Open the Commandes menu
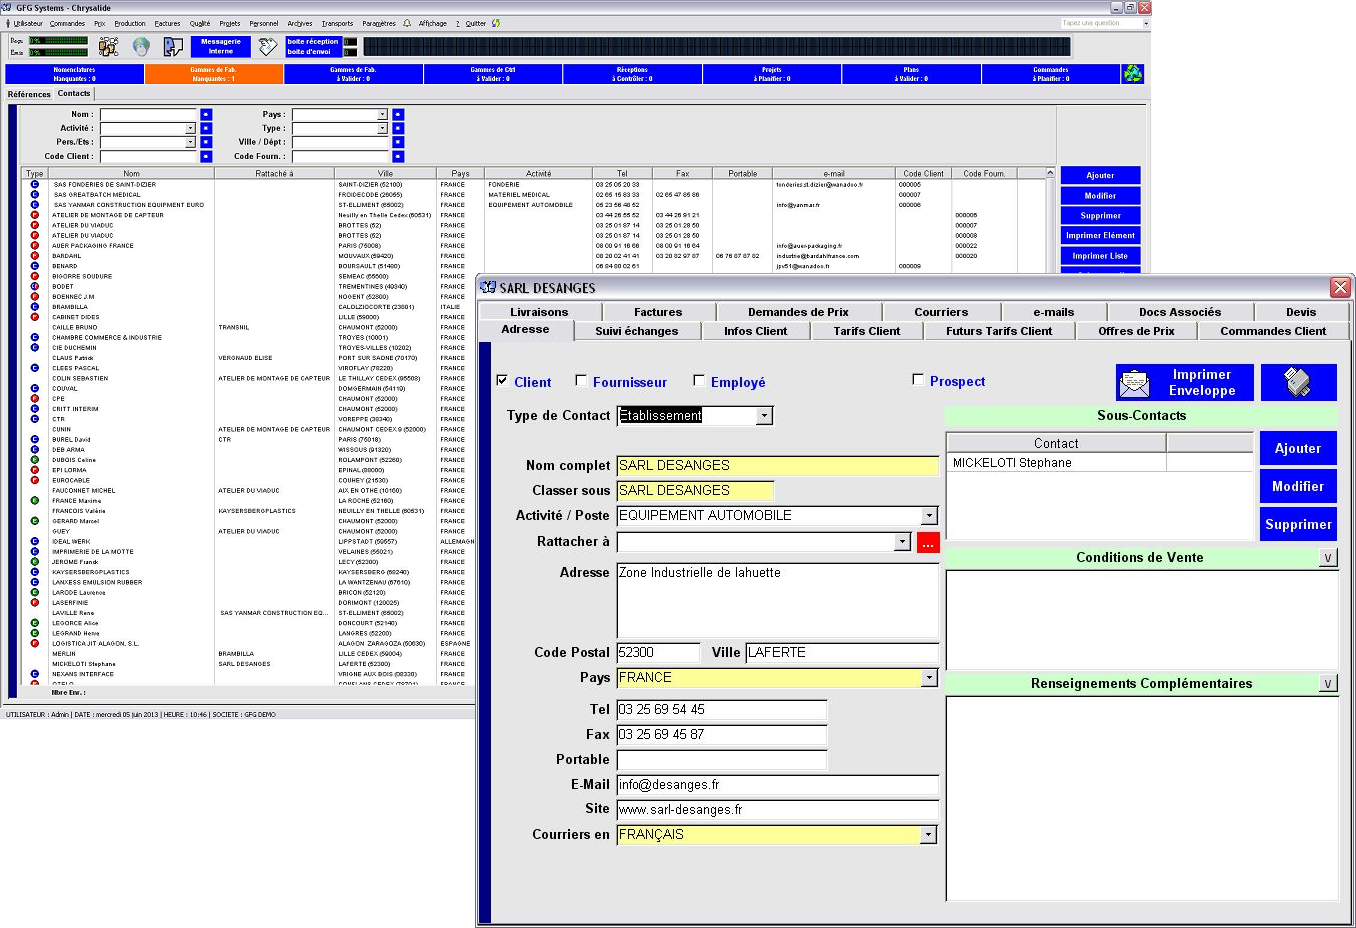Viewport: 1356px width, 928px height. click(x=67, y=23)
